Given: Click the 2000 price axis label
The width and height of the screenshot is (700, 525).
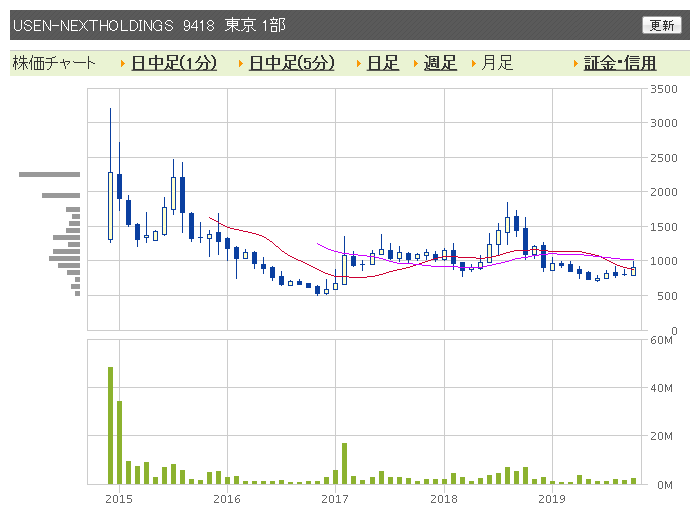Looking at the screenshot, I should pyautogui.click(x=664, y=192).
